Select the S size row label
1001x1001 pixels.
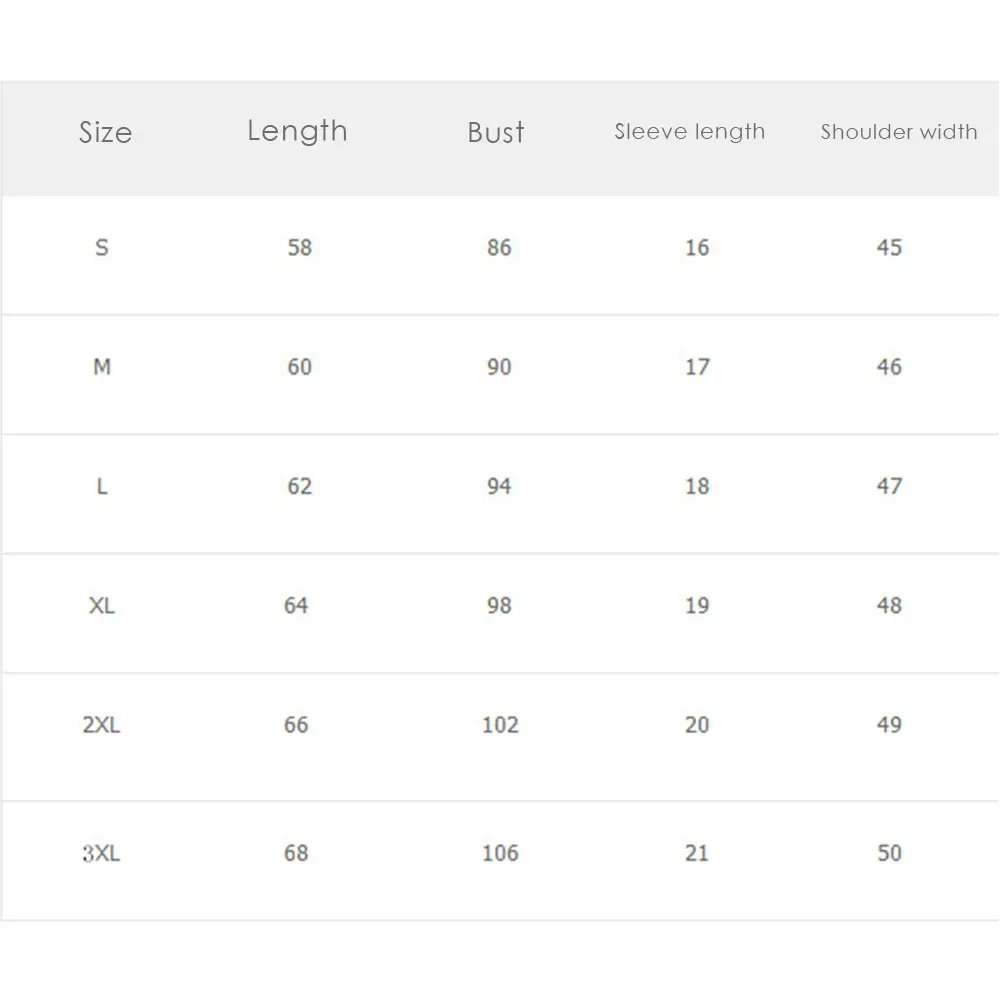pos(102,247)
